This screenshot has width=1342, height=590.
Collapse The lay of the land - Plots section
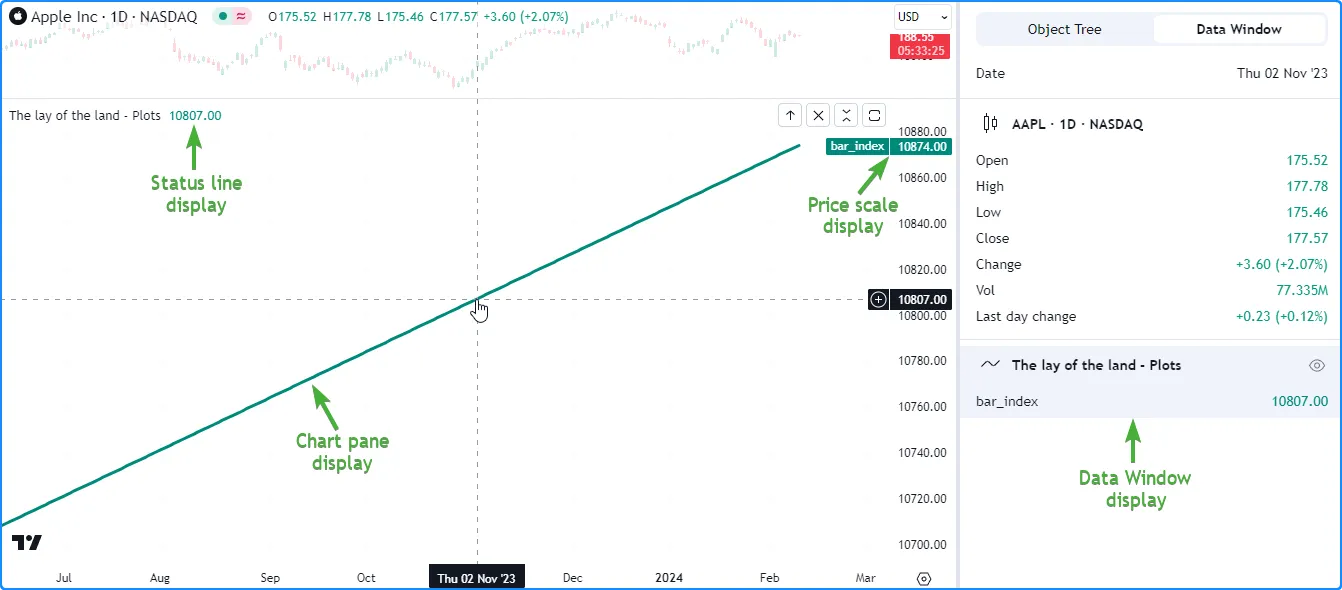[x=1096, y=366]
